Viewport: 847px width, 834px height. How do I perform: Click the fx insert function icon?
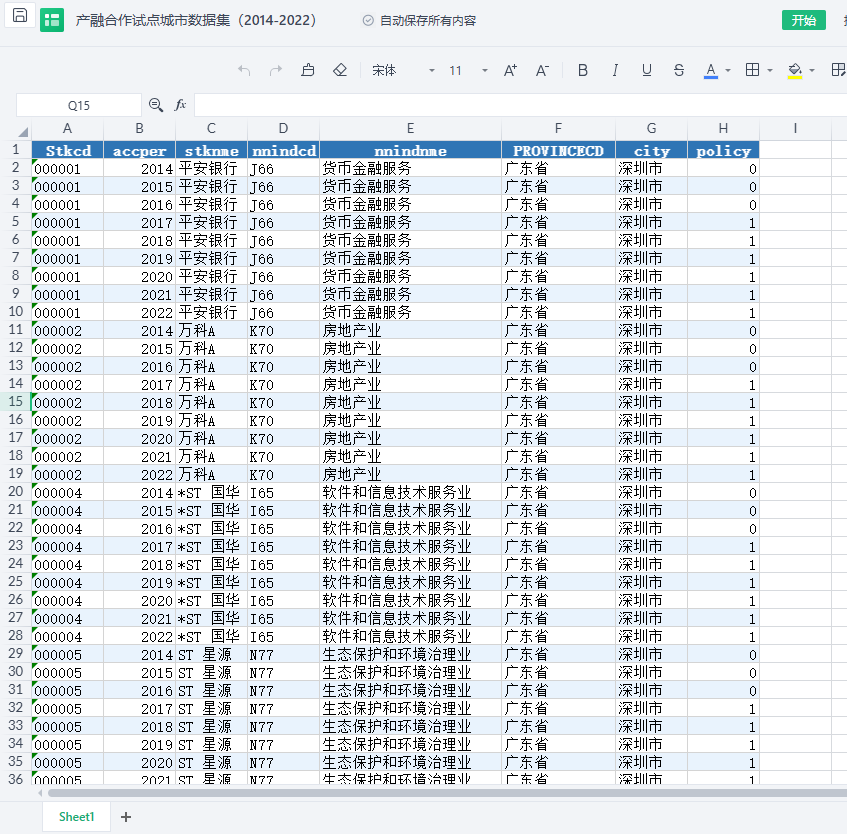click(181, 105)
